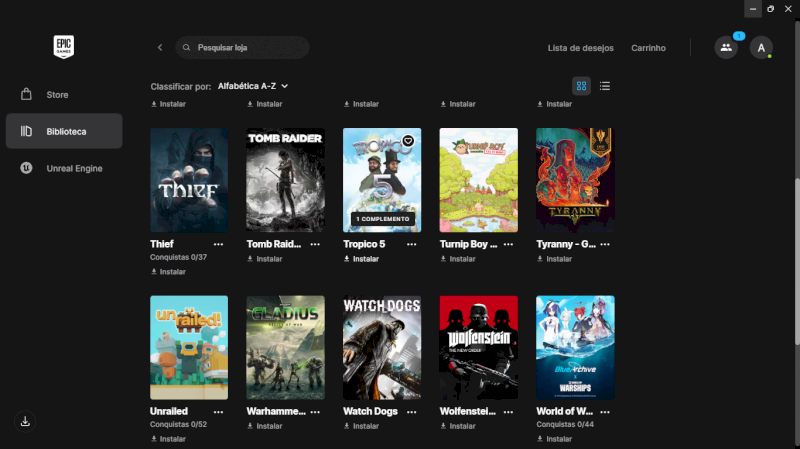Expand the Alfabética A-Z sort dropdown
The height and width of the screenshot is (449, 800).
[253, 86]
